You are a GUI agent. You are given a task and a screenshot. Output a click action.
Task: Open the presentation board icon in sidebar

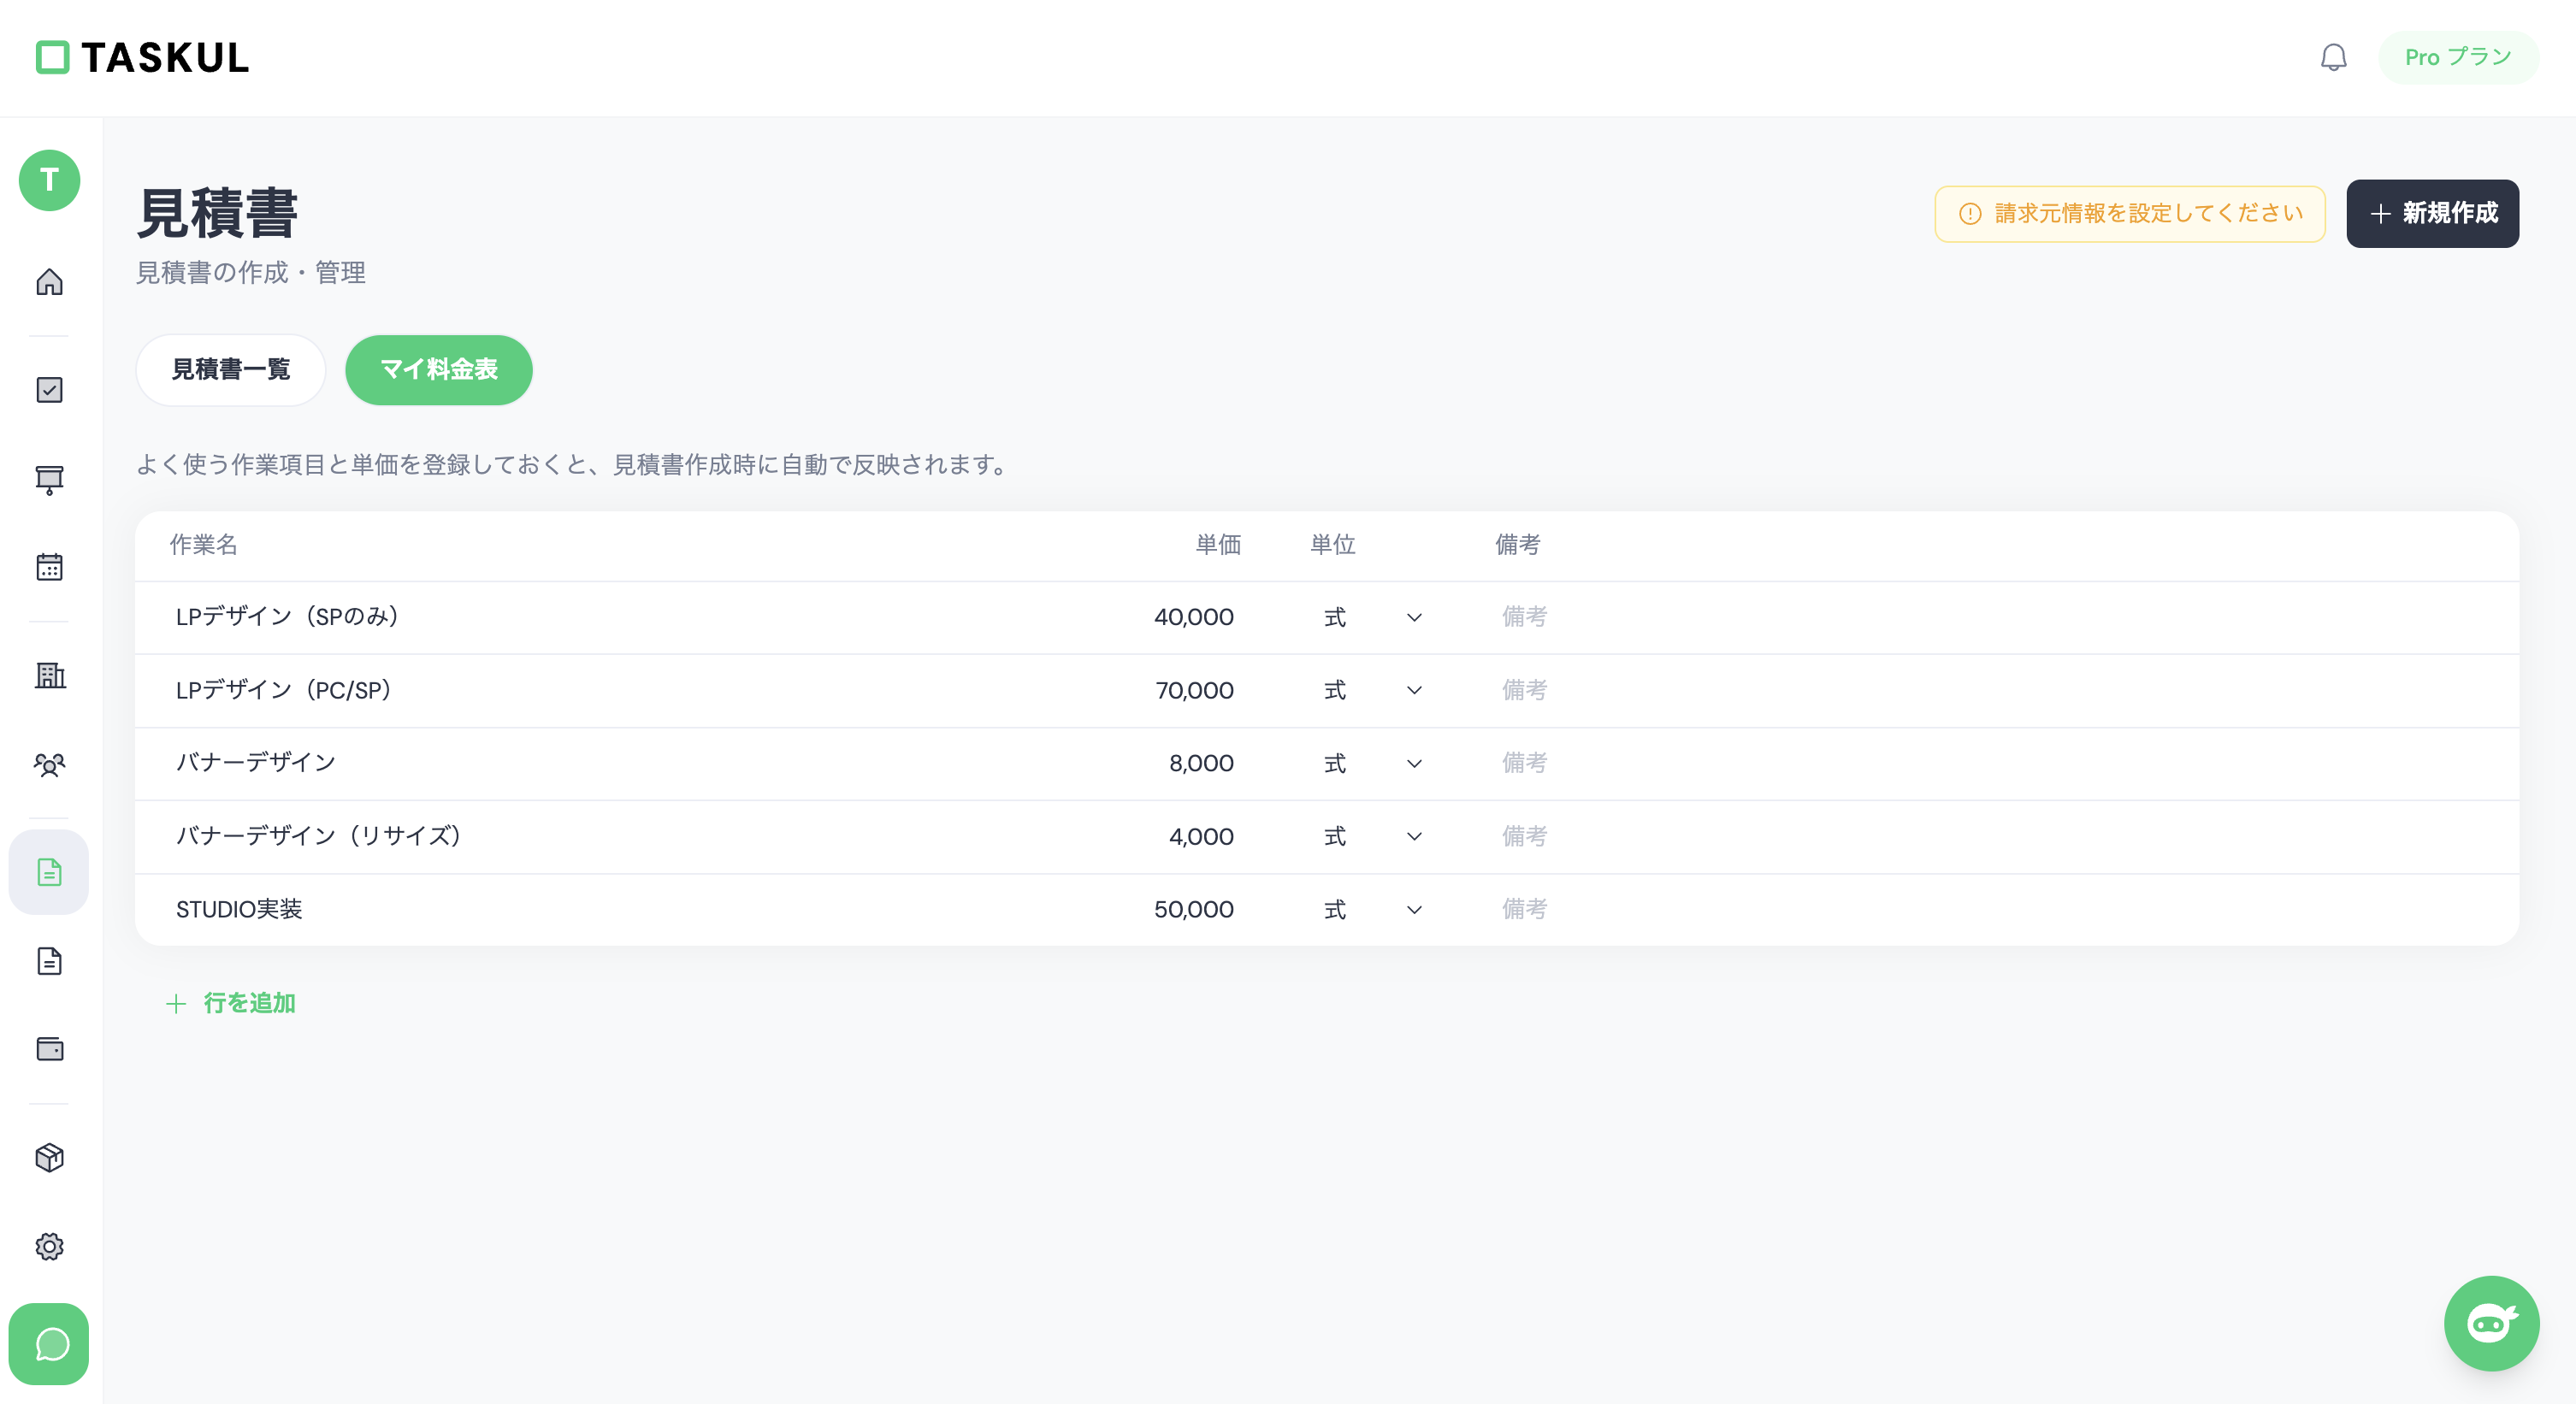pyautogui.click(x=49, y=479)
